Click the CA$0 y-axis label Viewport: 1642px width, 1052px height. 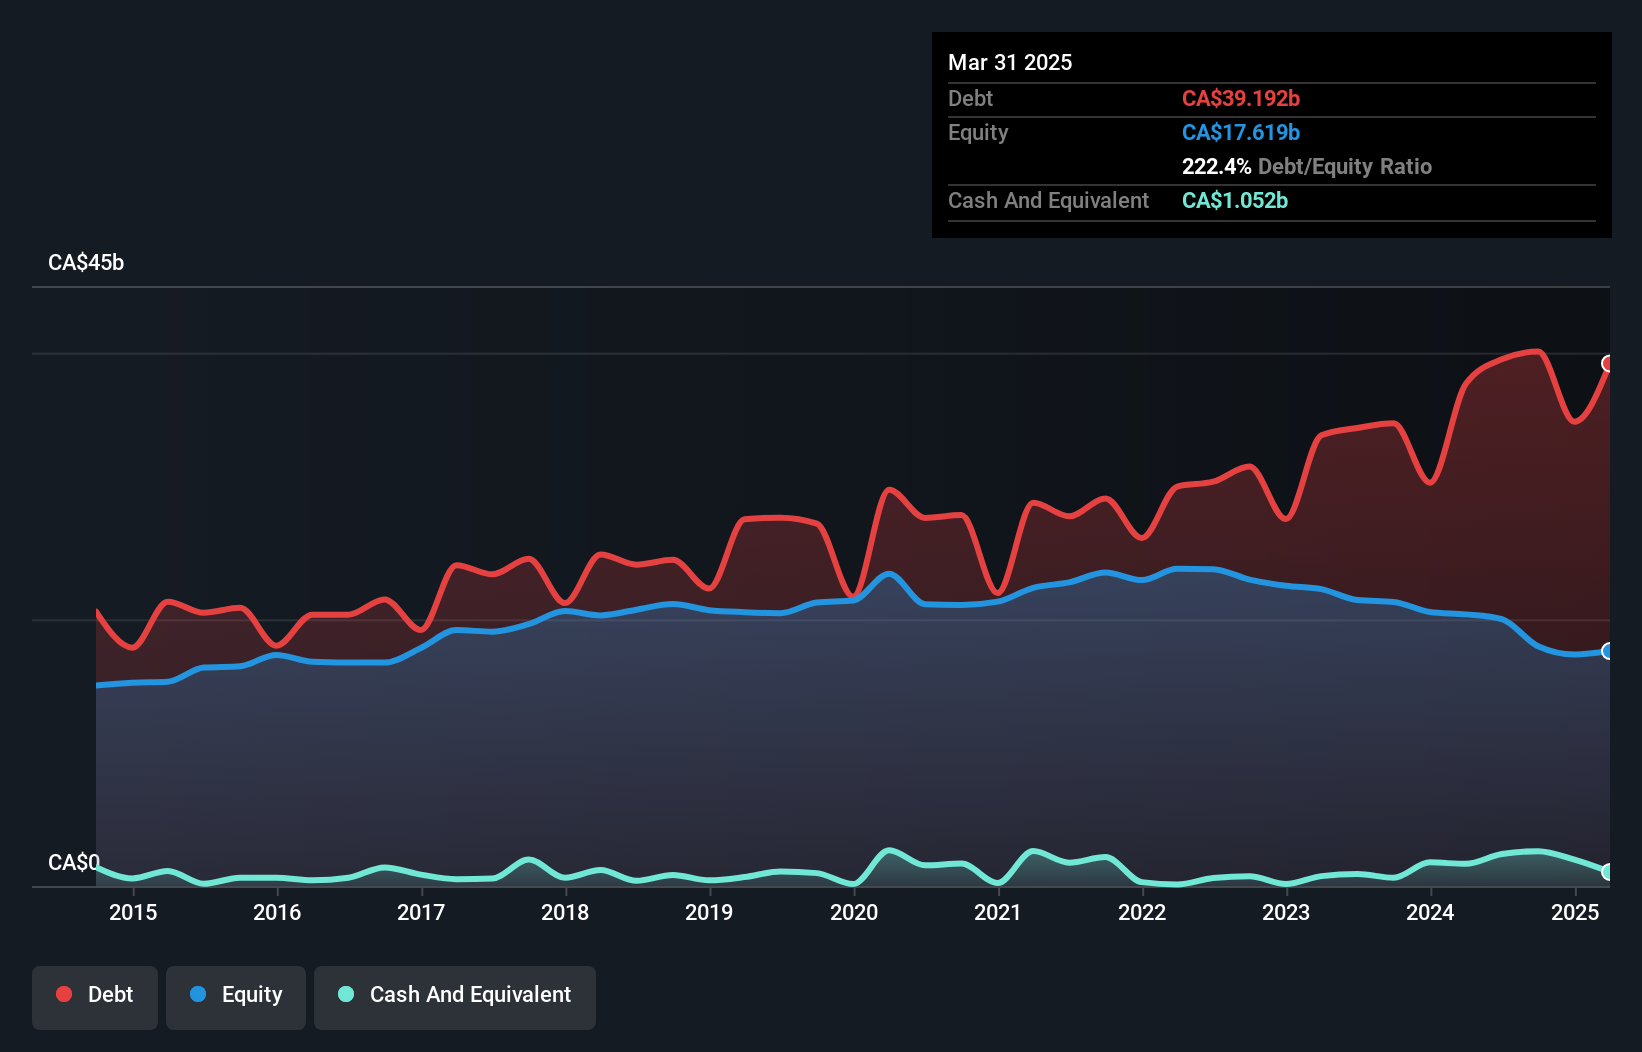point(74,862)
